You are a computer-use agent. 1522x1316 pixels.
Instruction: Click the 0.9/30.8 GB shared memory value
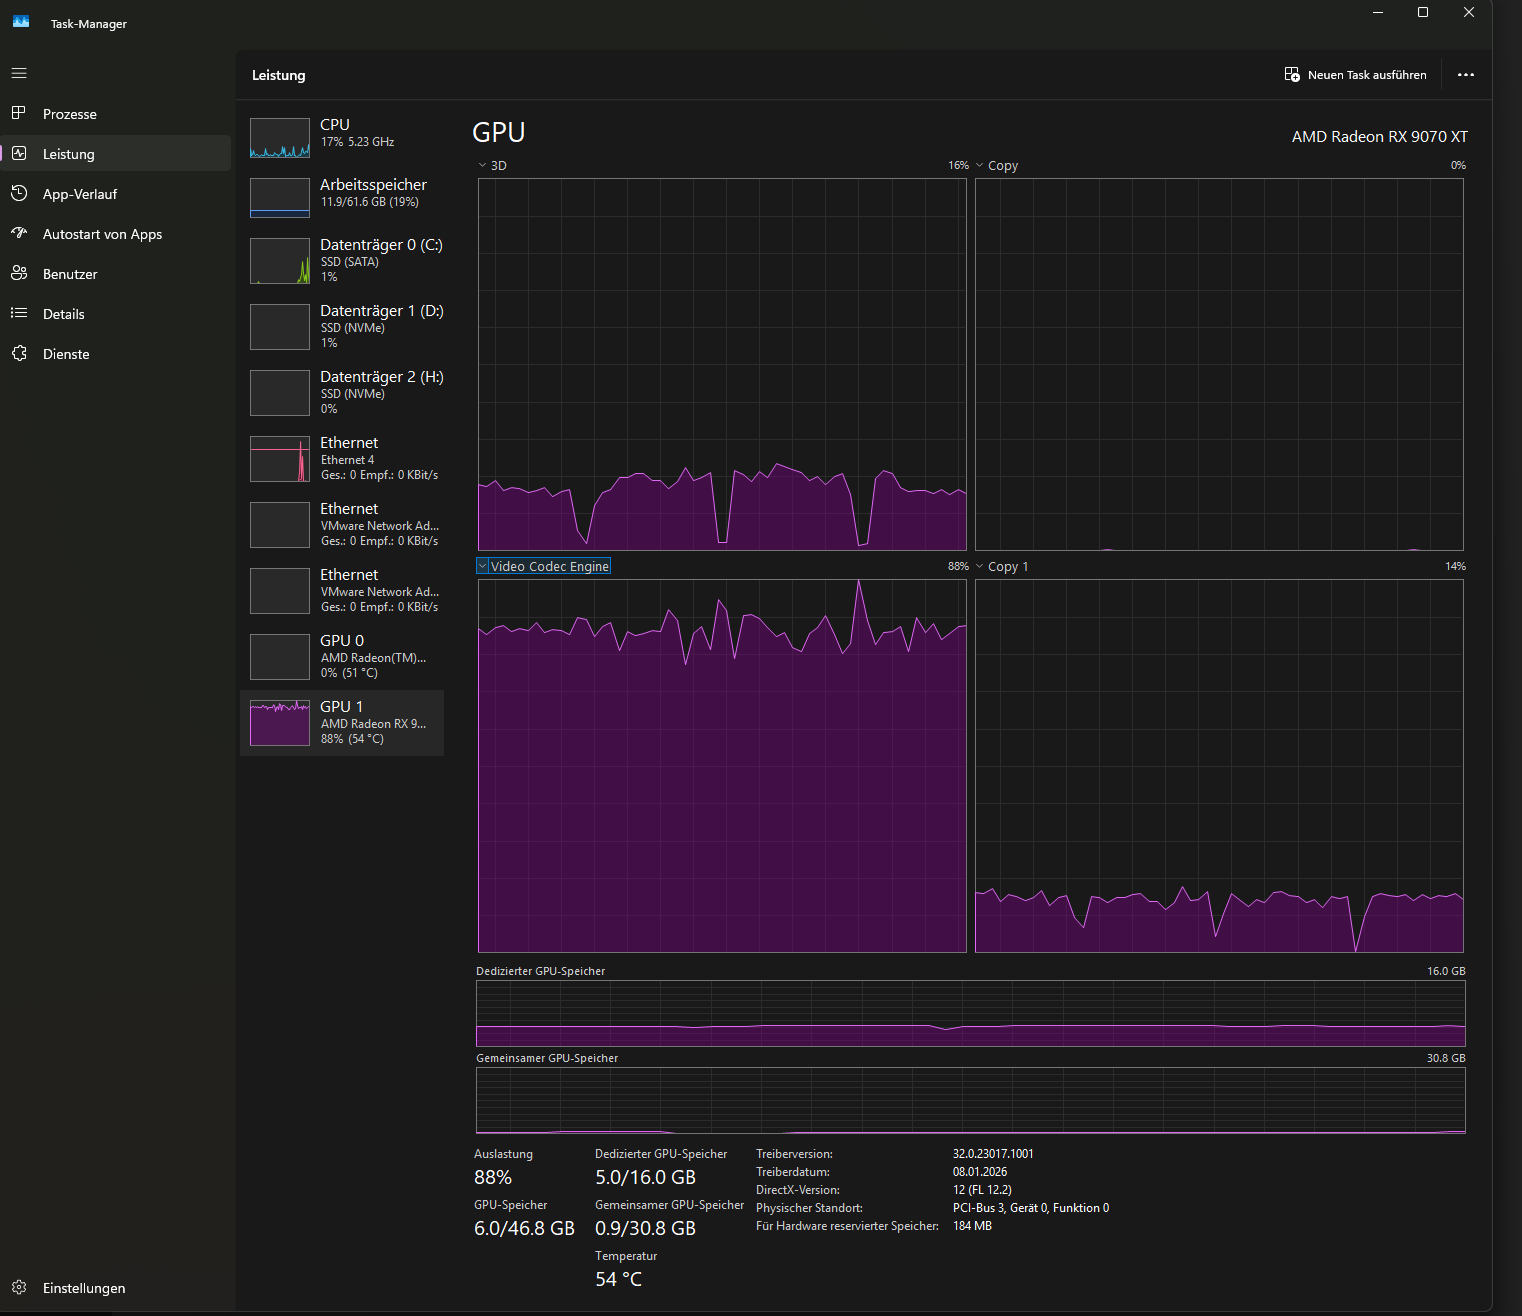pos(645,1228)
